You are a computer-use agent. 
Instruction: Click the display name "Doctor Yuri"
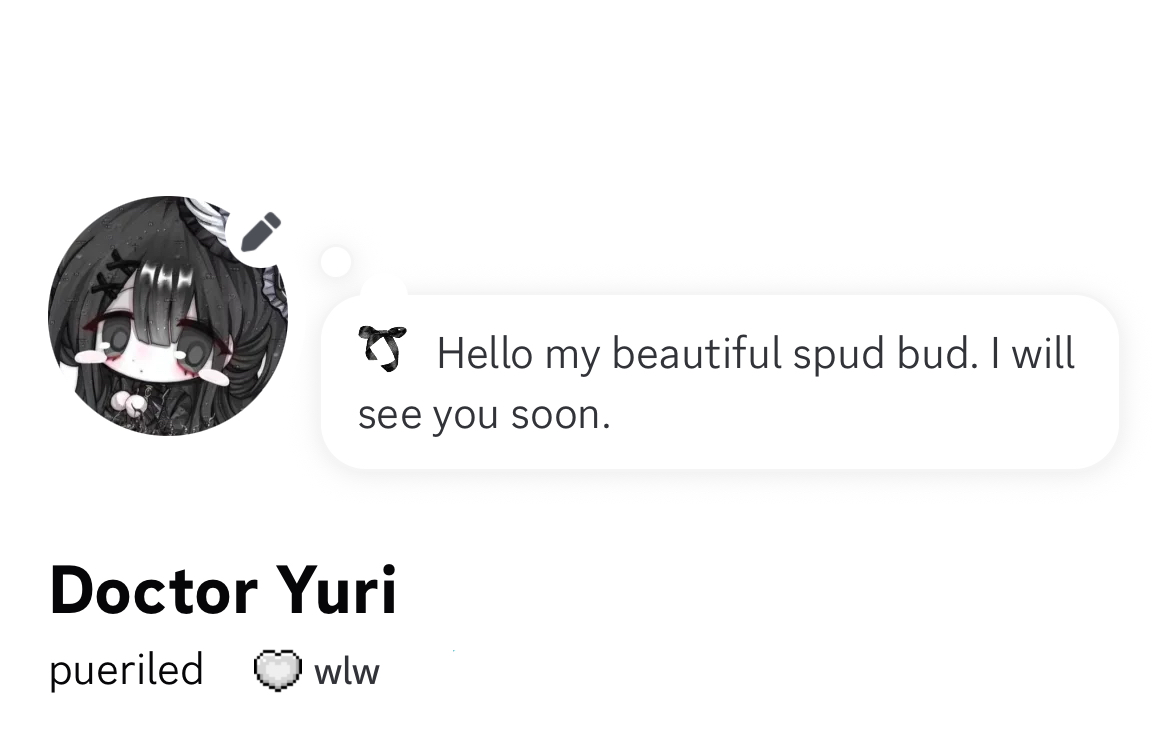point(223,591)
